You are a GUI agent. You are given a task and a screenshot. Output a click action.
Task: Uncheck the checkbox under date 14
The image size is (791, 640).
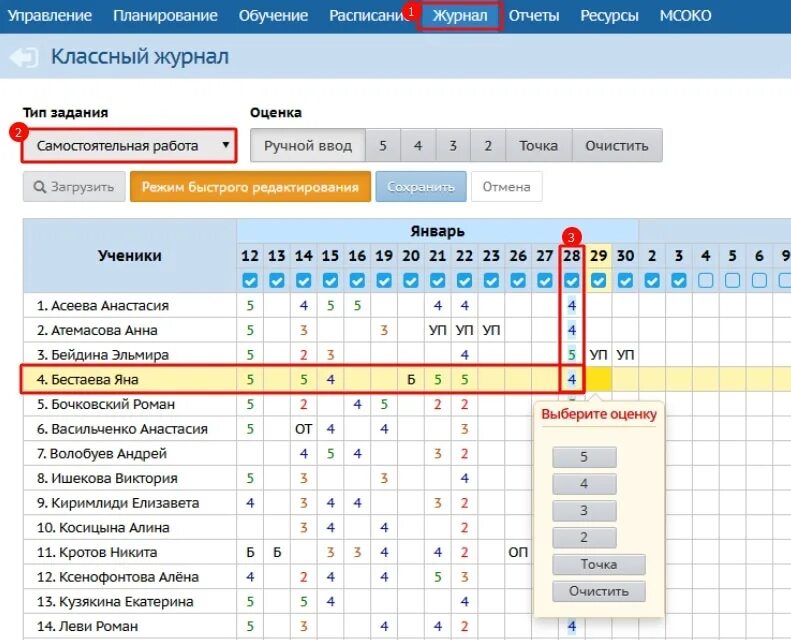(x=304, y=280)
